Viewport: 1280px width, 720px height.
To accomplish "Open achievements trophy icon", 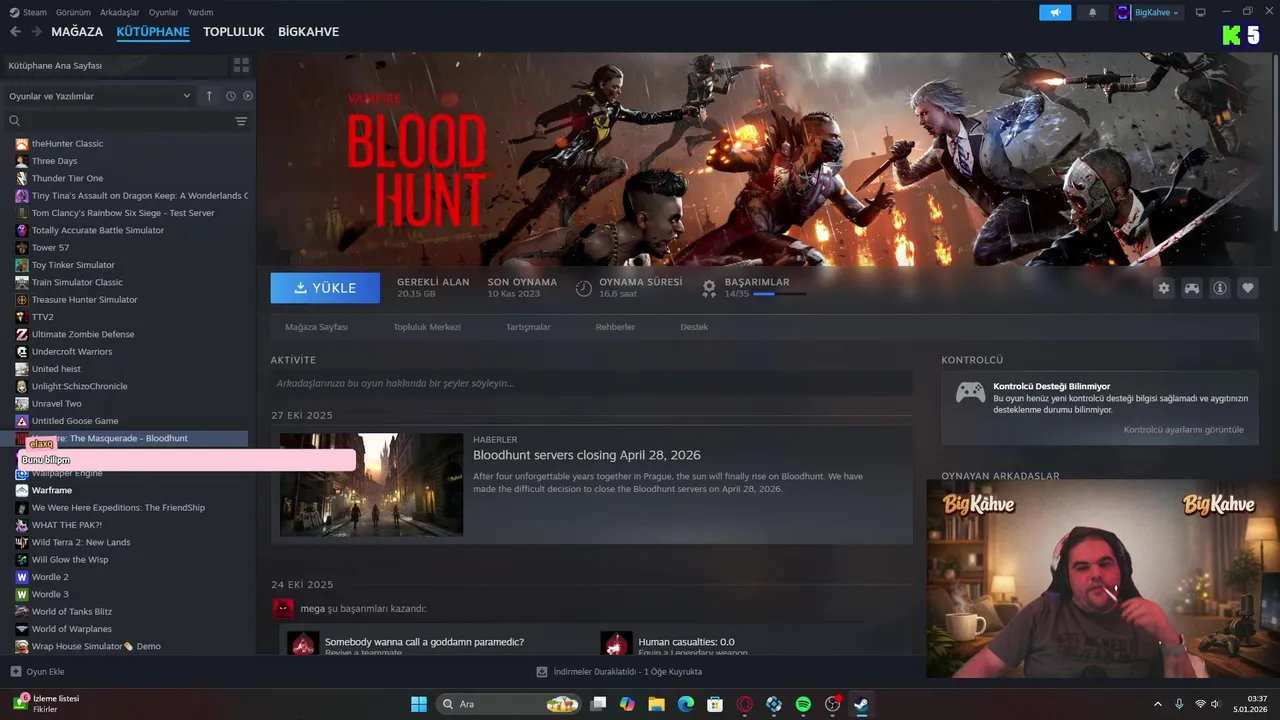I will click(x=709, y=288).
